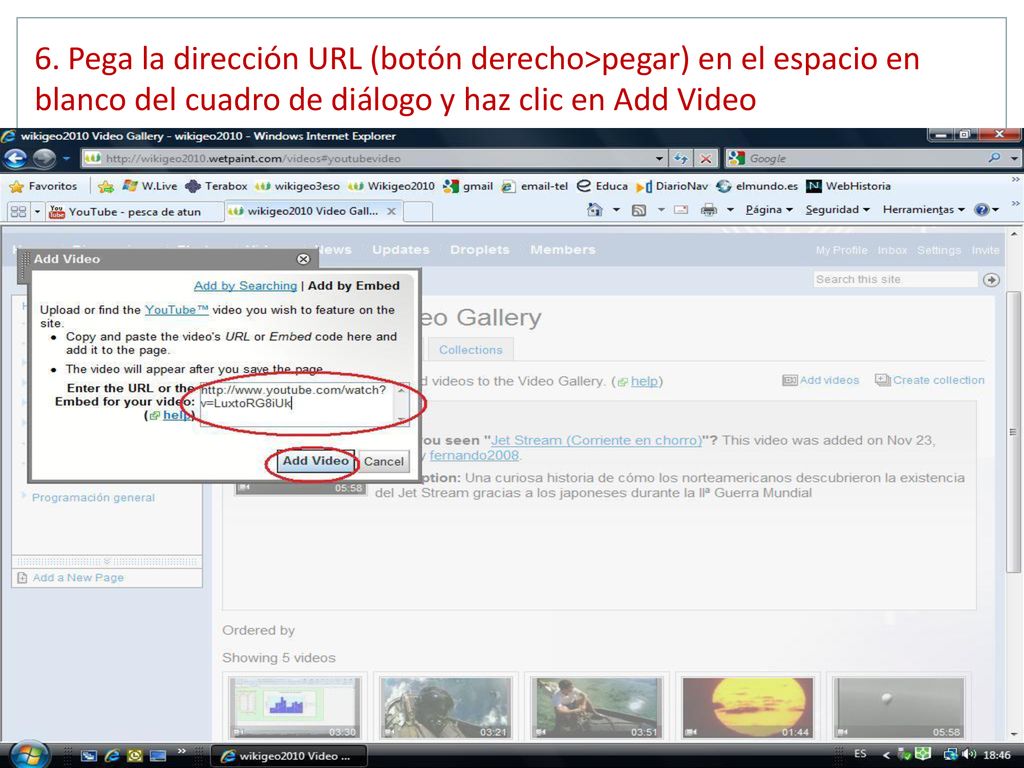The width and height of the screenshot is (1024, 768).
Task: Open the Seguridad menu
Action: (x=837, y=210)
